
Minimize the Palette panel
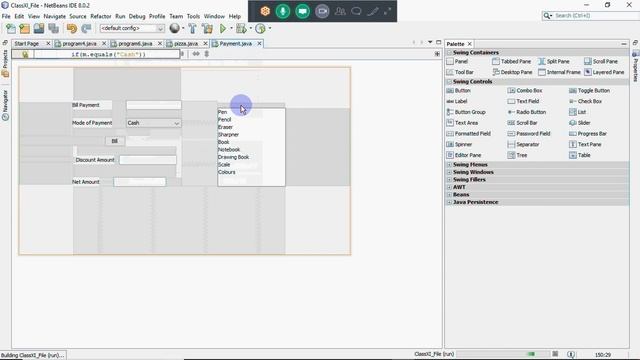[x=624, y=44]
